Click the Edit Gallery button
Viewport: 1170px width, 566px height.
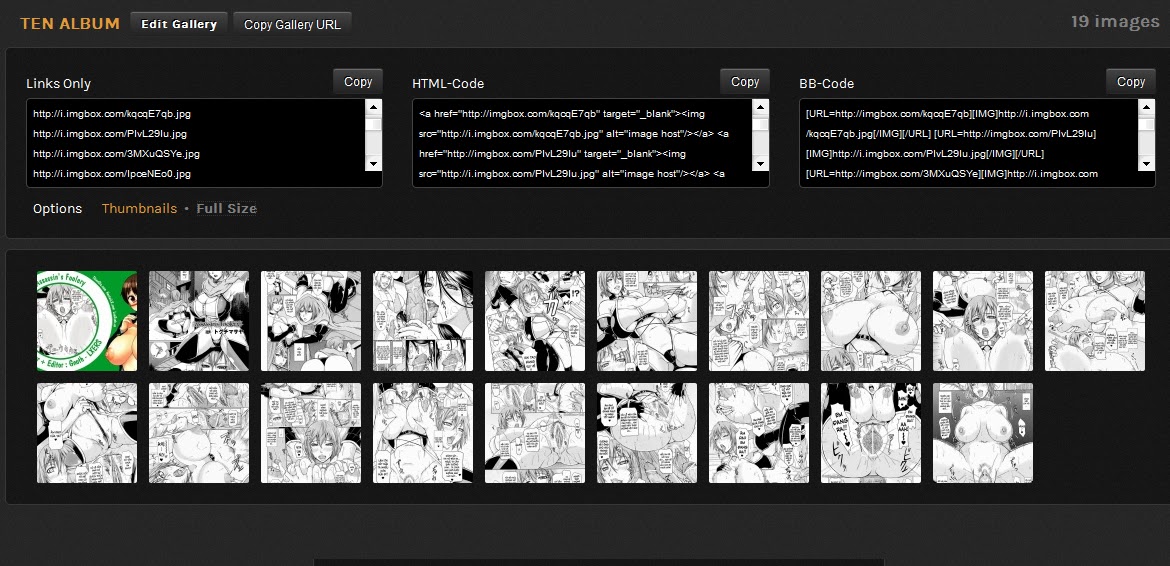pyautogui.click(x=179, y=24)
